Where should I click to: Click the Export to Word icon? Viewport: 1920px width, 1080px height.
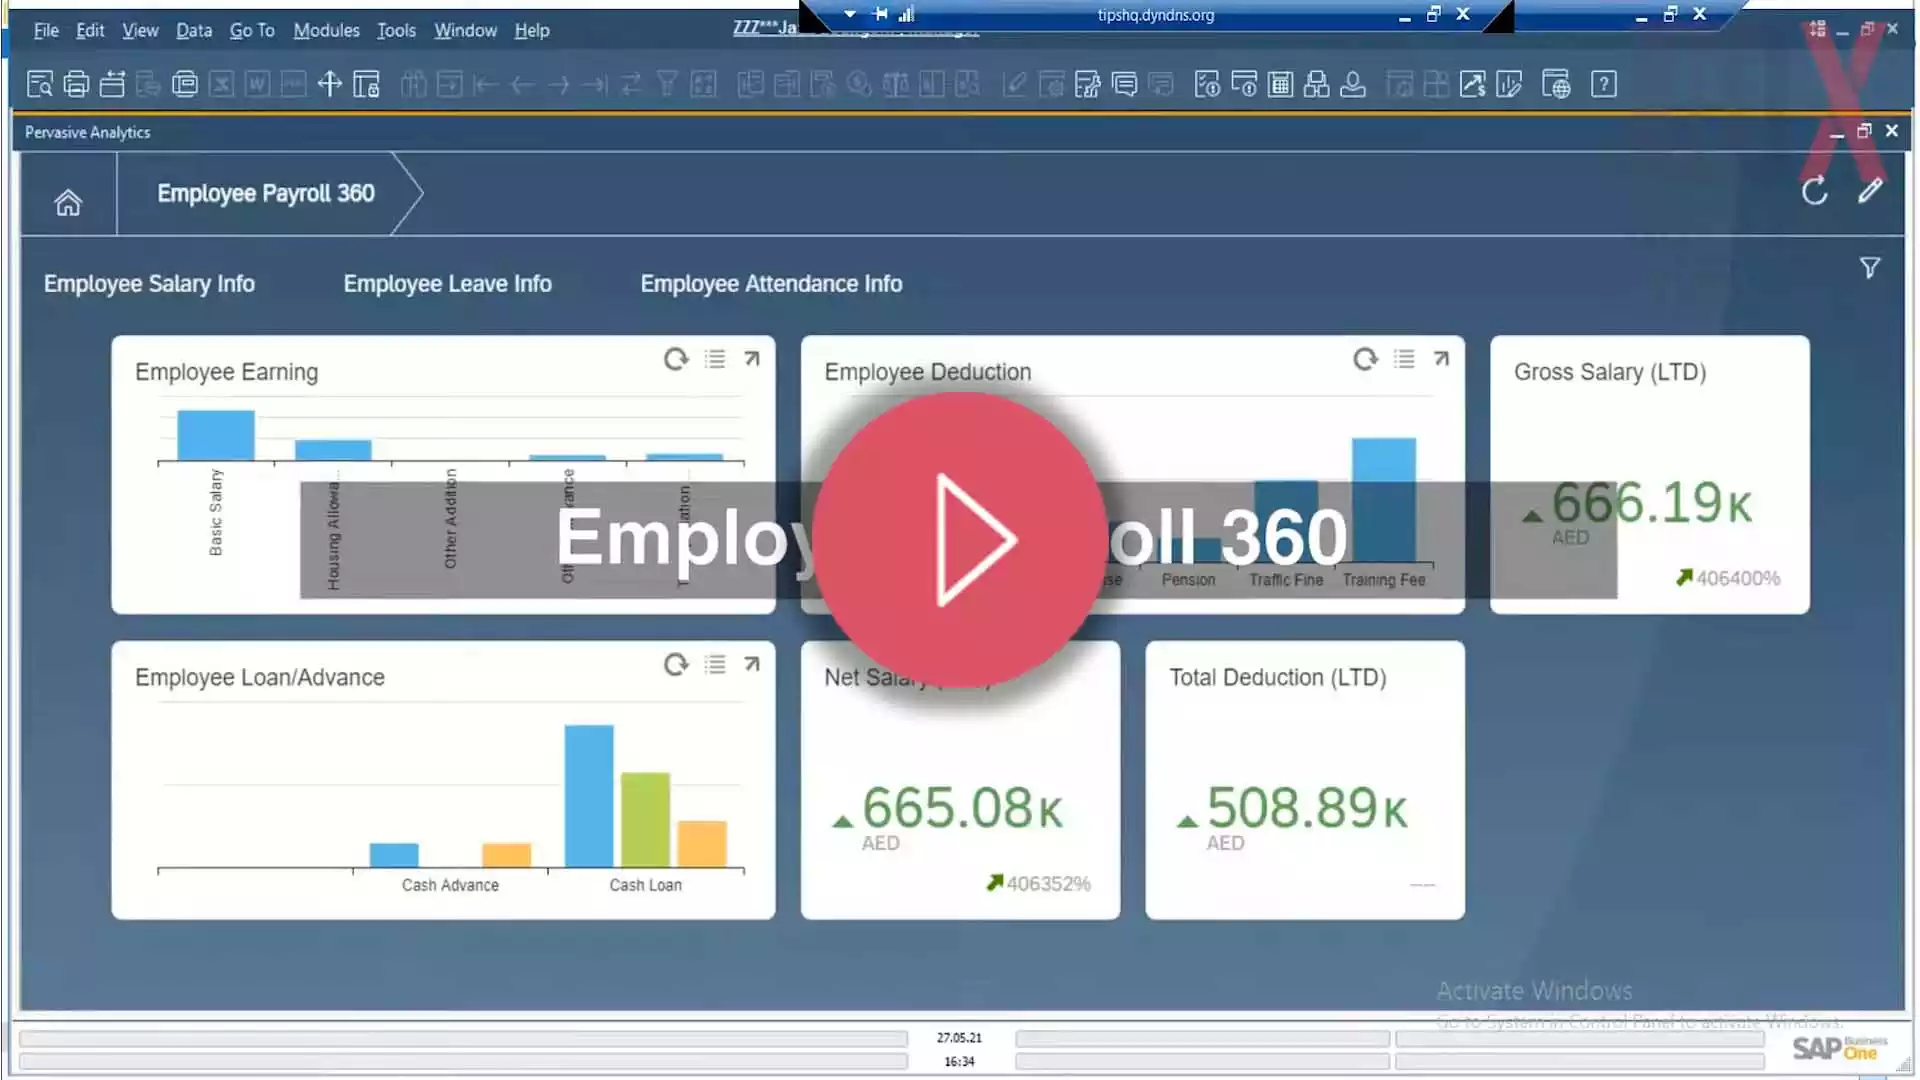257,84
